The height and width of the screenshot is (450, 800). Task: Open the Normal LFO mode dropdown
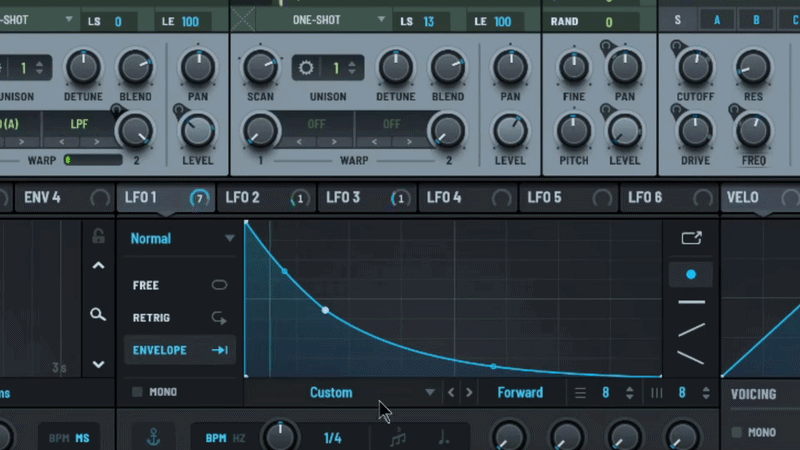(182, 238)
